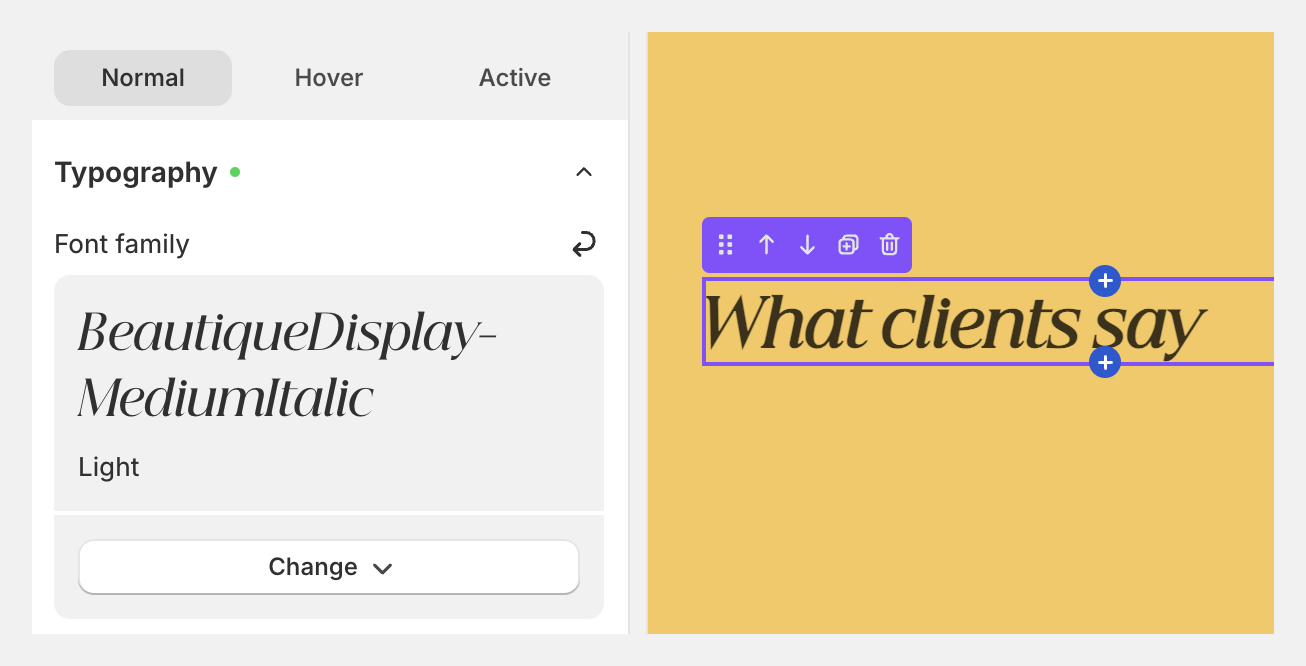Click the plus button above the heading
The image size is (1306, 666).
click(x=1105, y=281)
